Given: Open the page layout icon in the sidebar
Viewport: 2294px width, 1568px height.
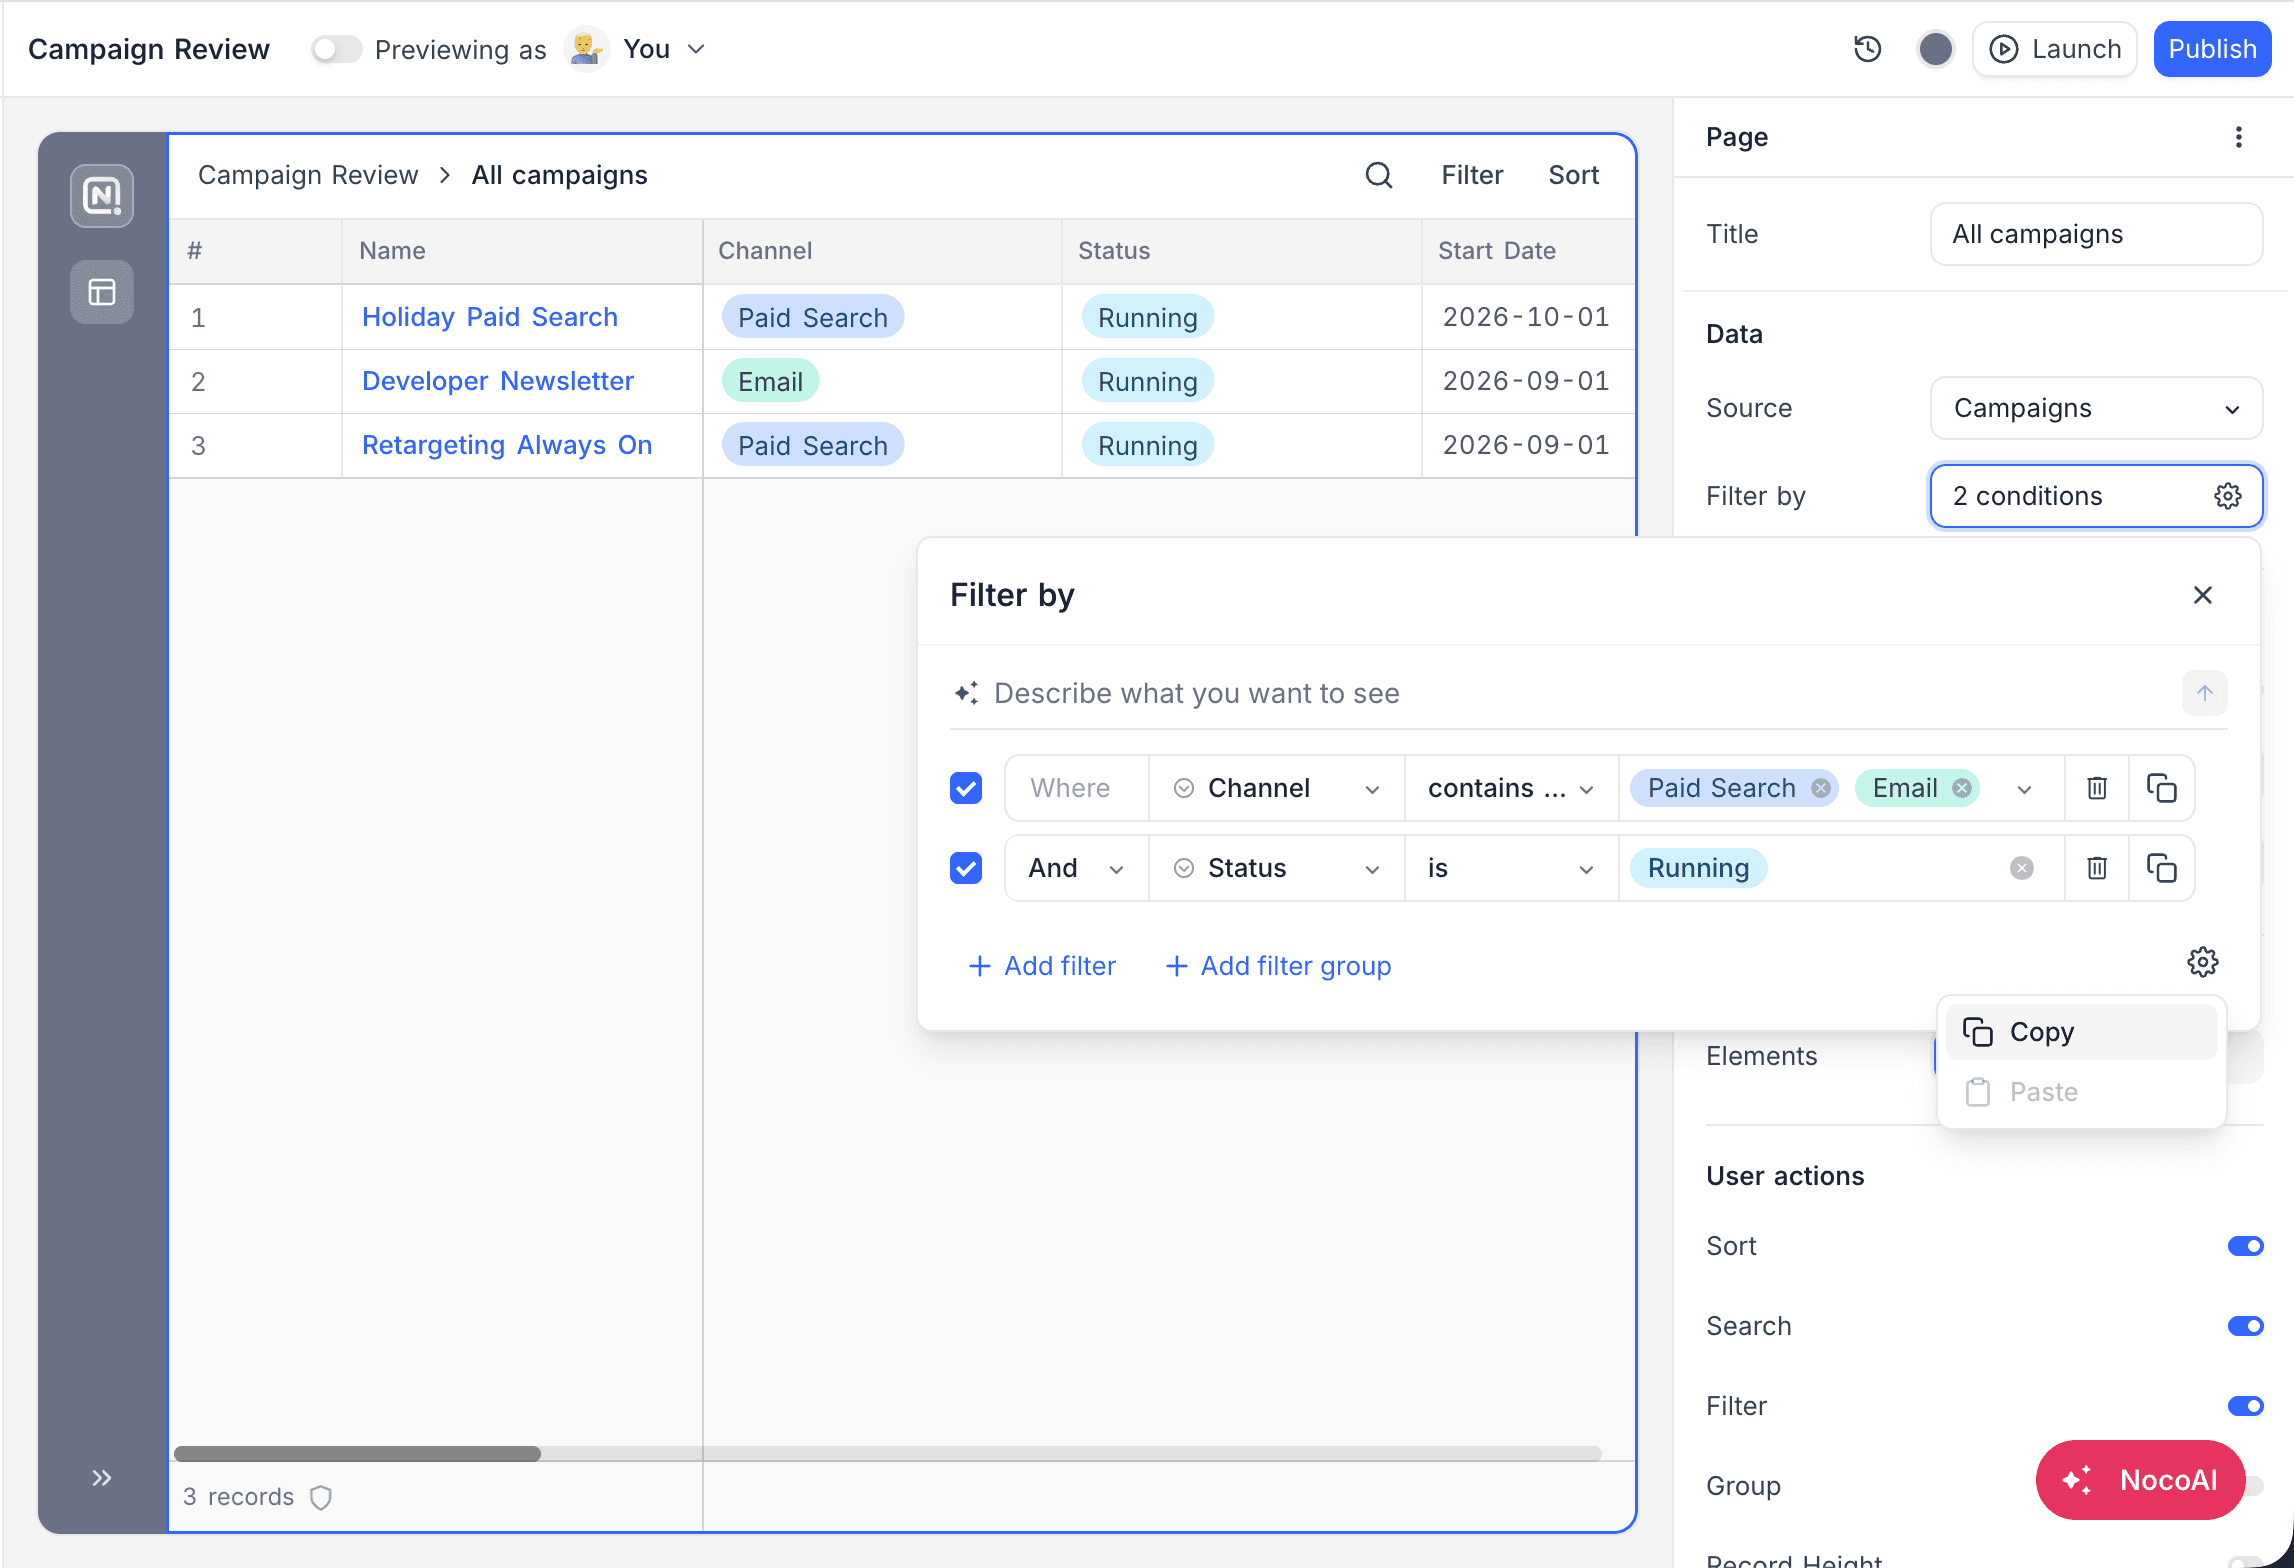Looking at the screenshot, I should [x=102, y=292].
